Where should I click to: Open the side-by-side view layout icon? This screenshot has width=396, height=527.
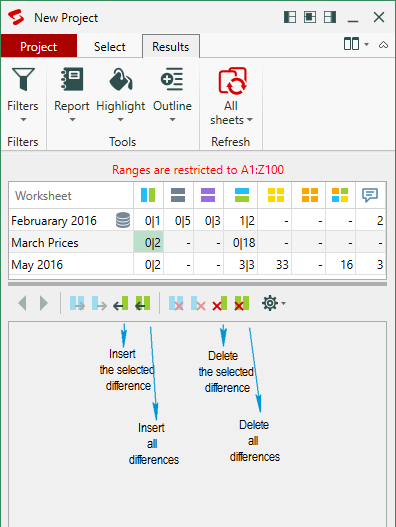point(351,44)
